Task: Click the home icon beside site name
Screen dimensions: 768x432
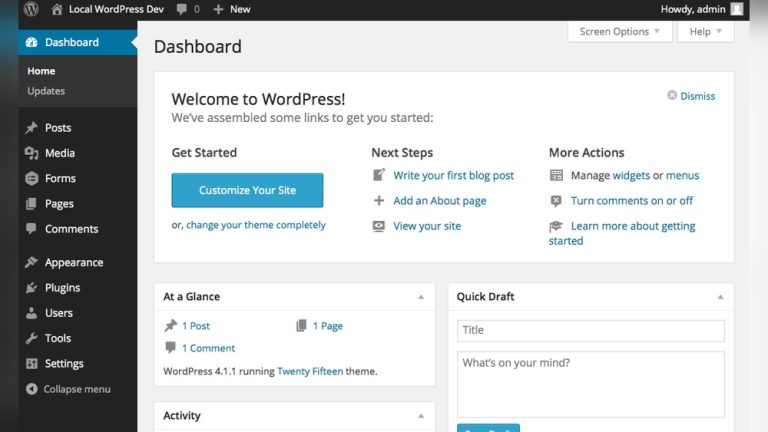Action: (x=57, y=9)
